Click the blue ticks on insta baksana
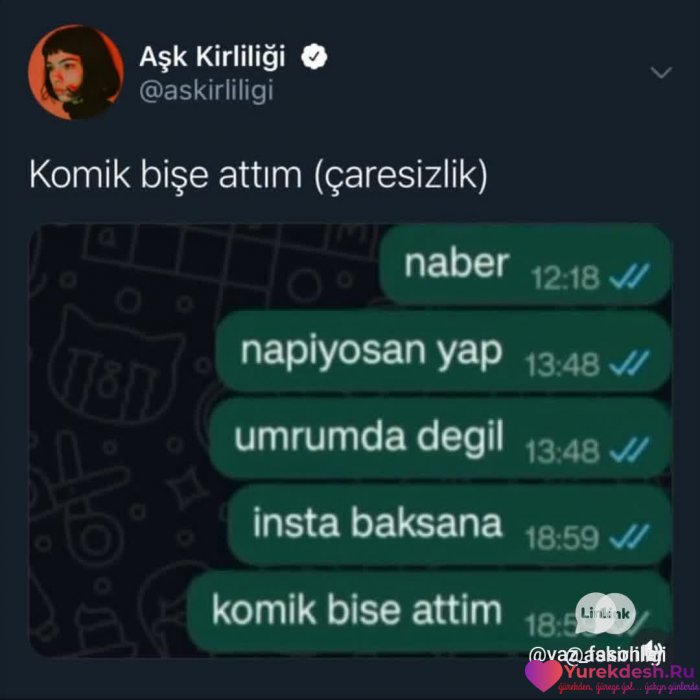Image resolution: width=700 pixels, height=700 pixels. [629, 536]
